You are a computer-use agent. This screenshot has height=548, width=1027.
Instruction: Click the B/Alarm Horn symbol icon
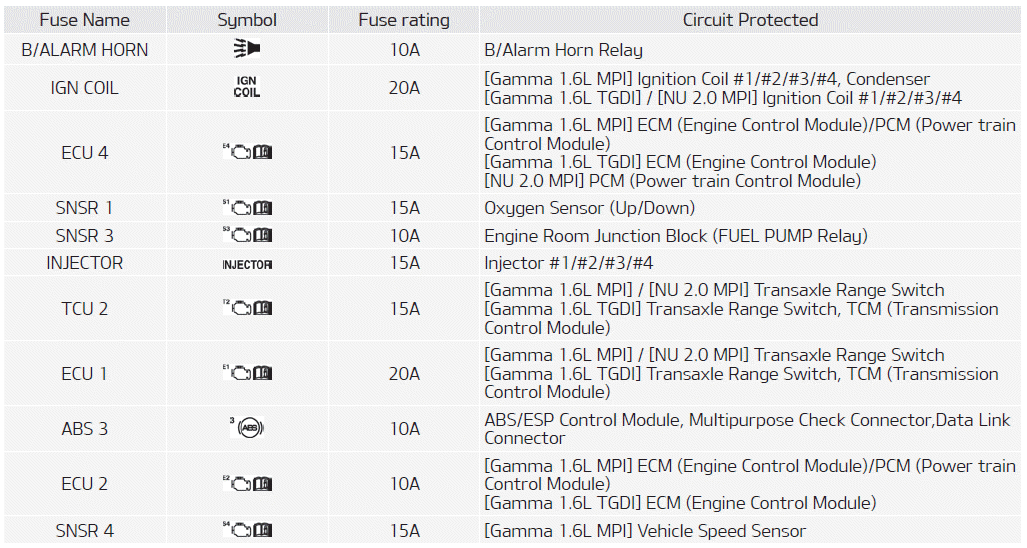click(x=247, y=49)
